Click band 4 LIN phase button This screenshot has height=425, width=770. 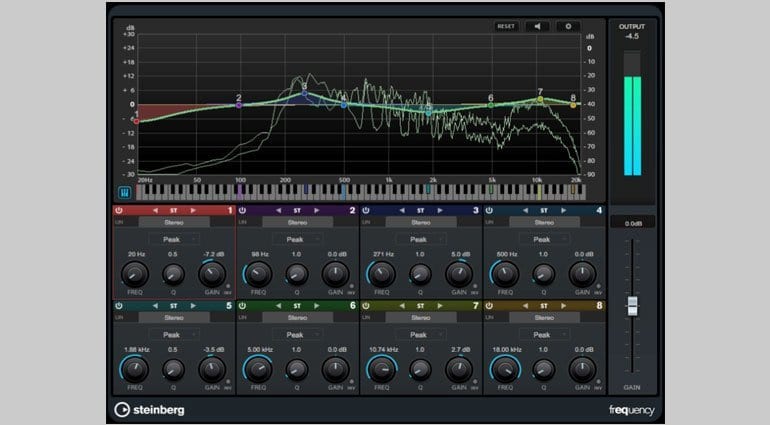[489, 223]
